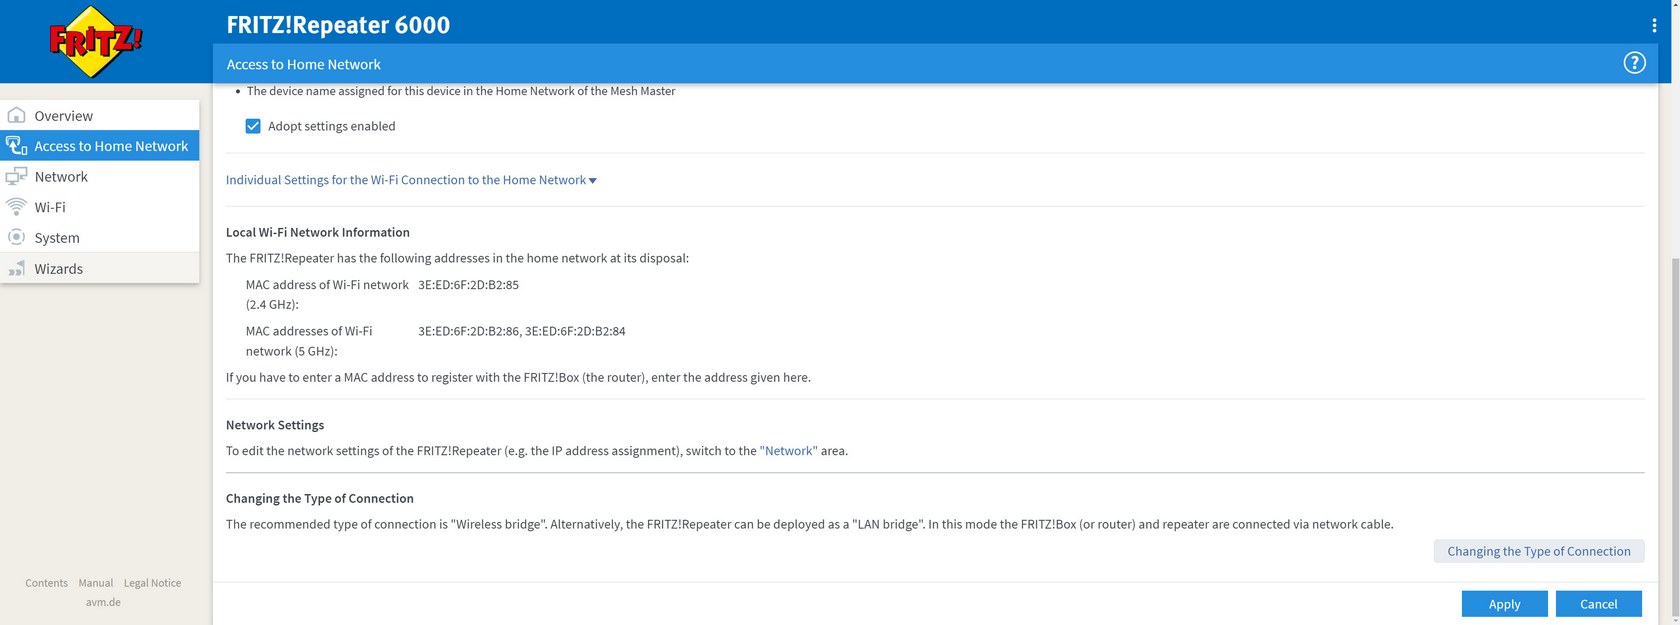Click the 2.4 GHz MAC address 3E:ED:6F:2D:B2:85
Image resolution: width=1680 pixels, height=625 pixels.
[468, 285]
